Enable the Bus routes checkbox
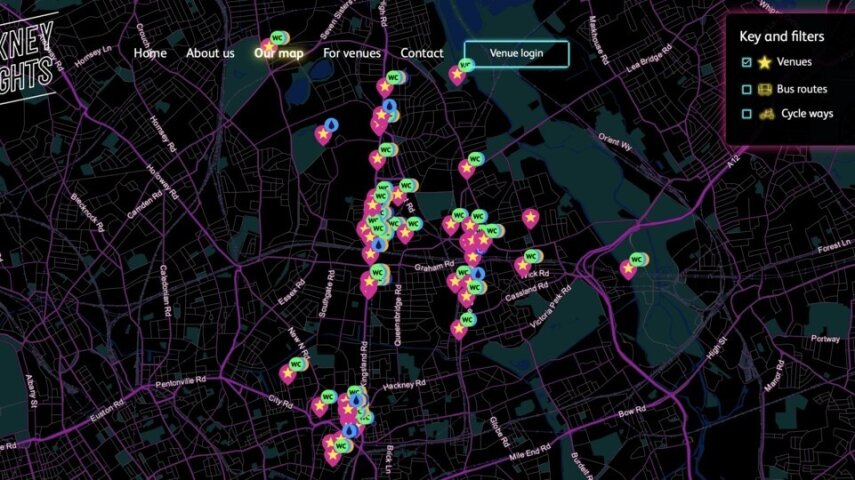855x480 pixels. (746, 89)
